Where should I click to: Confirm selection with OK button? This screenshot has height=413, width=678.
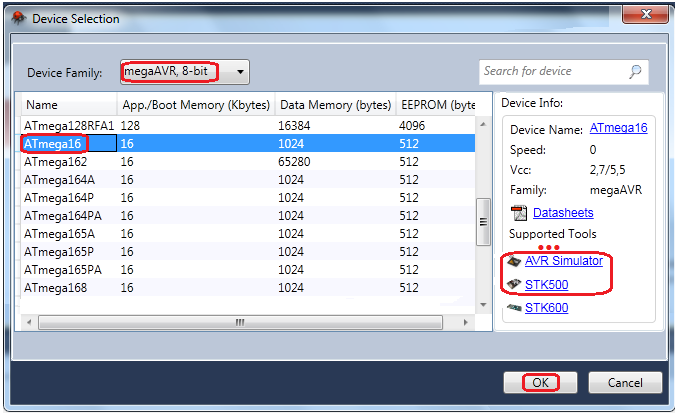coord(540,383)
